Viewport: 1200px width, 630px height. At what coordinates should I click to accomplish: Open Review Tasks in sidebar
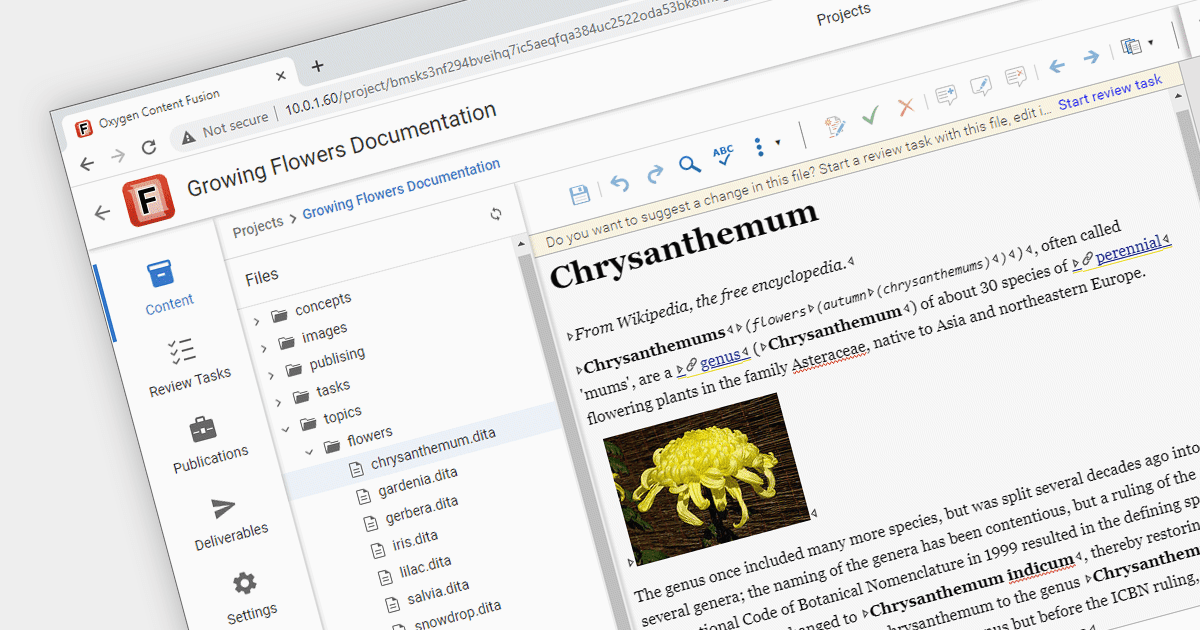click(x=188, y=367)
